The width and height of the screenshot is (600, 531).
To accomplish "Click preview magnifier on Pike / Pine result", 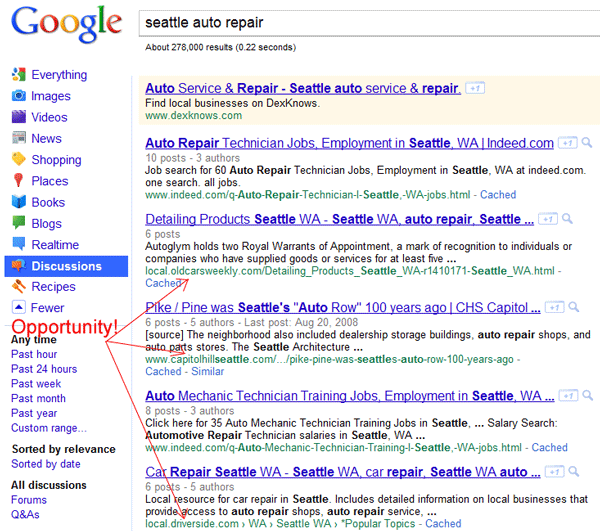I will (x=574, y=307).
